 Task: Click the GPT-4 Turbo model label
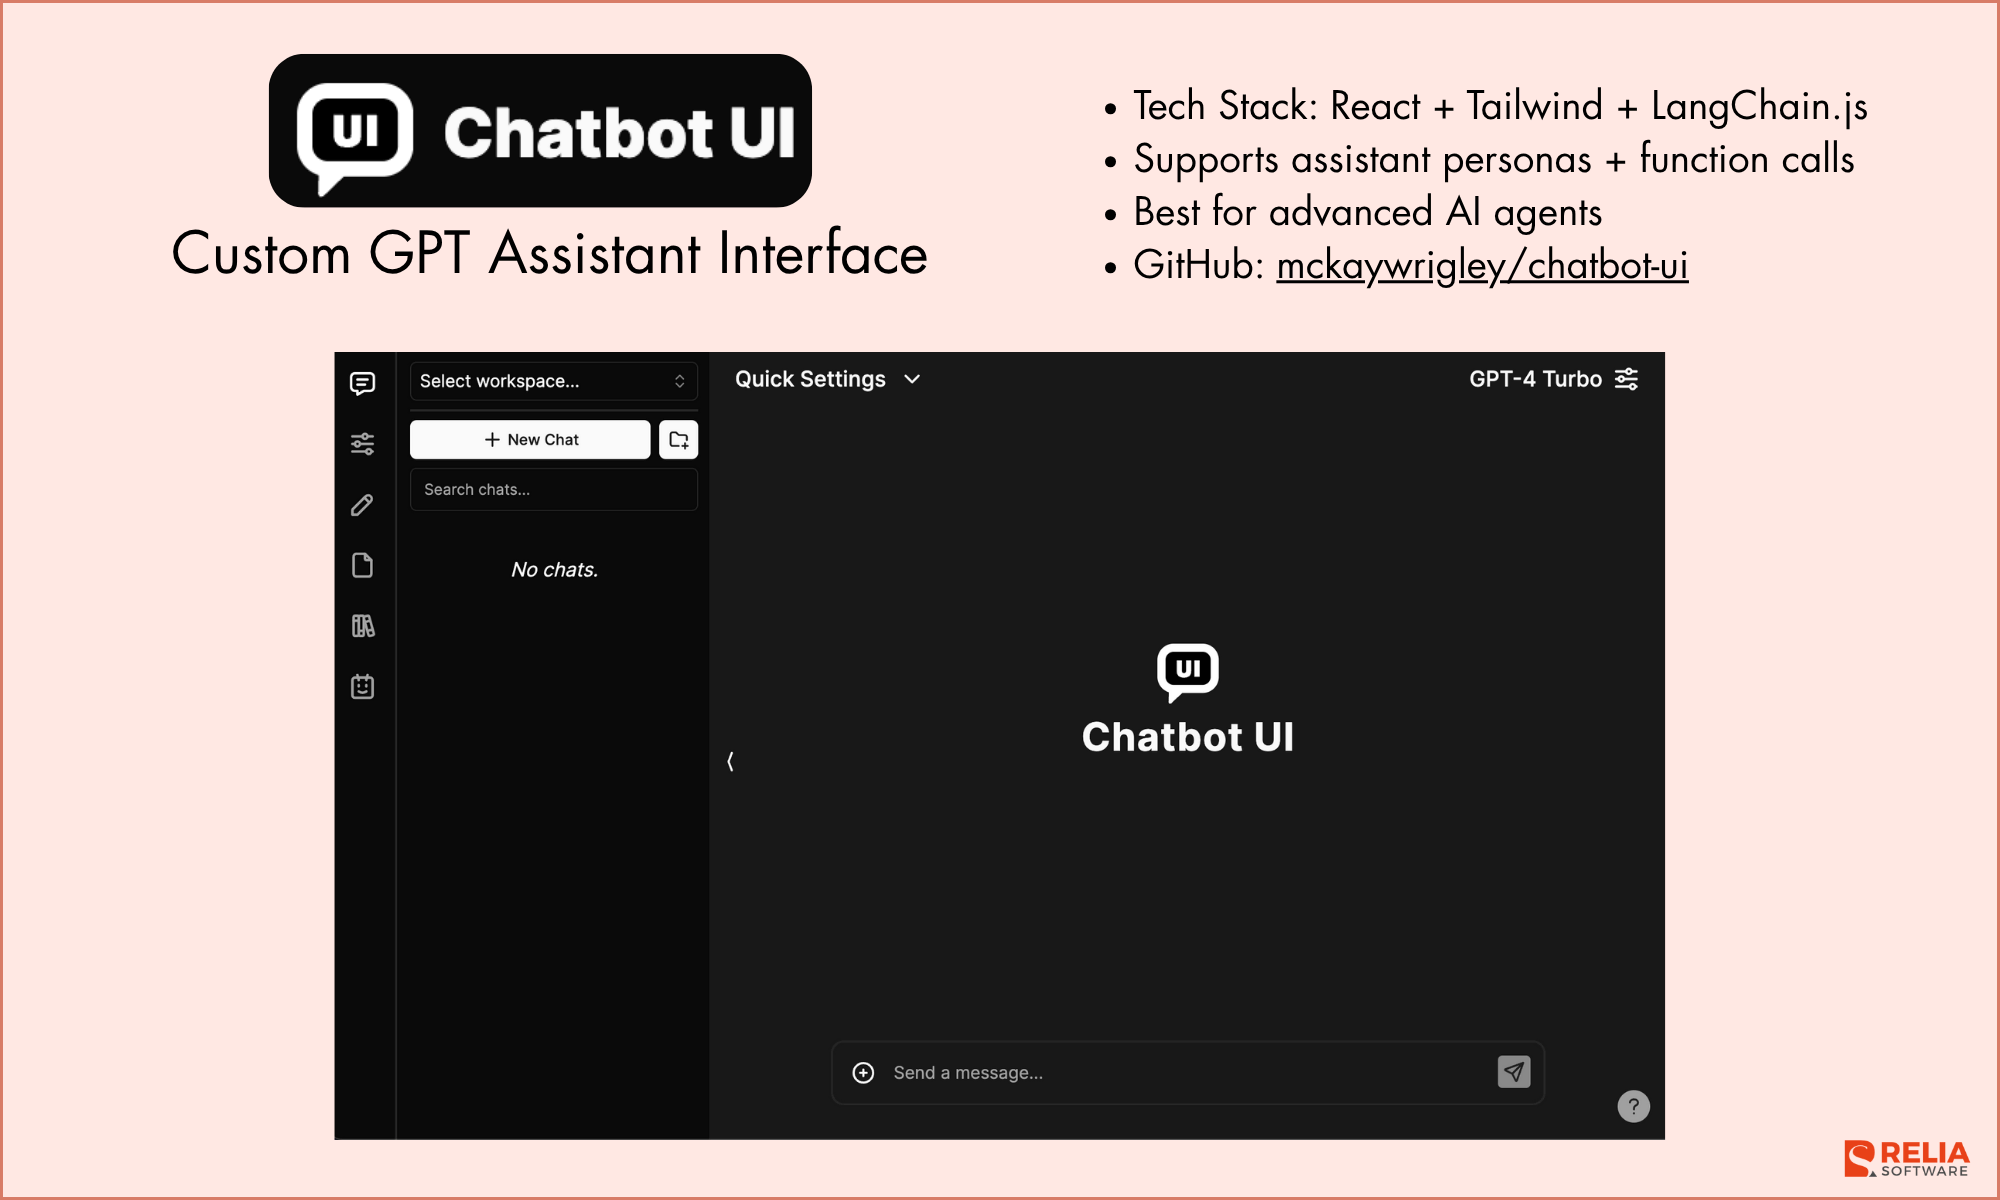click(1535, 379)
